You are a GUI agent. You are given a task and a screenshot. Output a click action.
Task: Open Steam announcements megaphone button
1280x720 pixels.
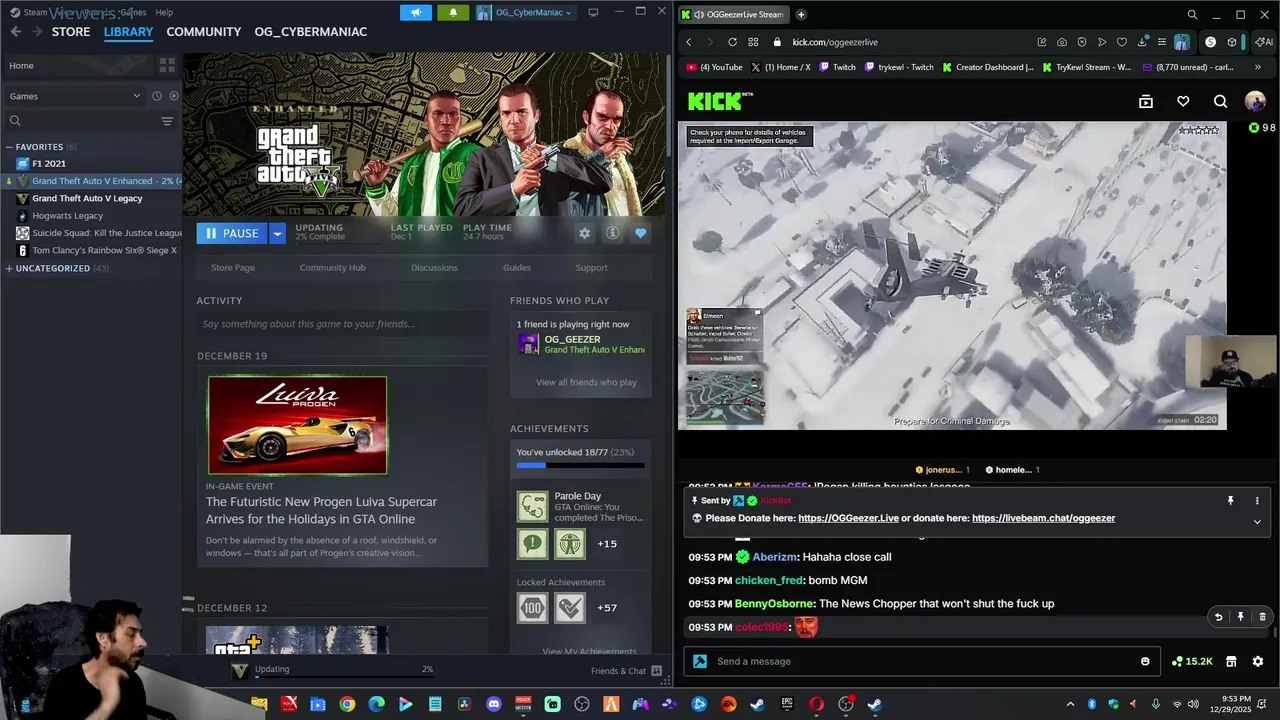point(416,12)
